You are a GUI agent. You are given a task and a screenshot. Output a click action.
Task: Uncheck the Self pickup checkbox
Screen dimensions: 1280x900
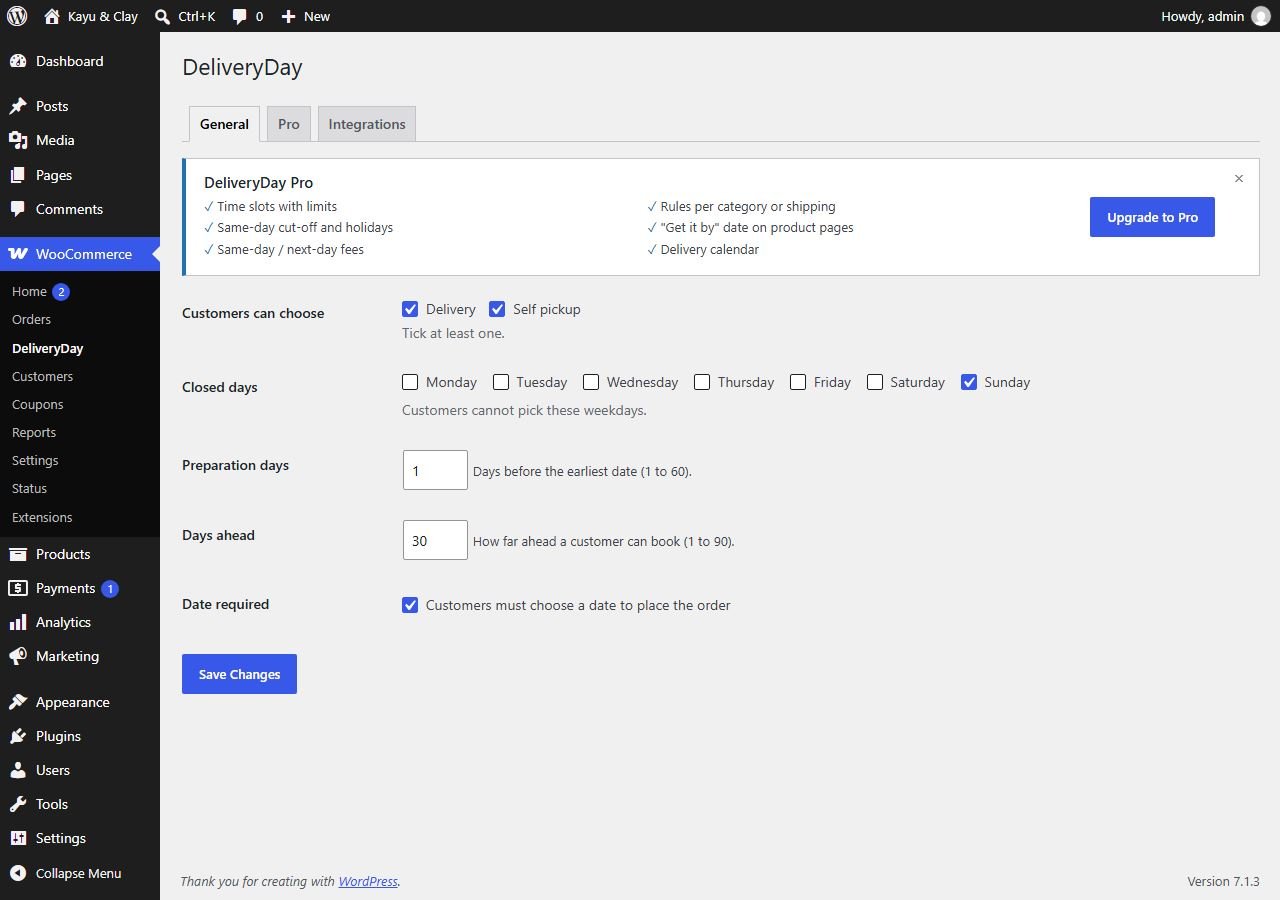coord(497,309)
